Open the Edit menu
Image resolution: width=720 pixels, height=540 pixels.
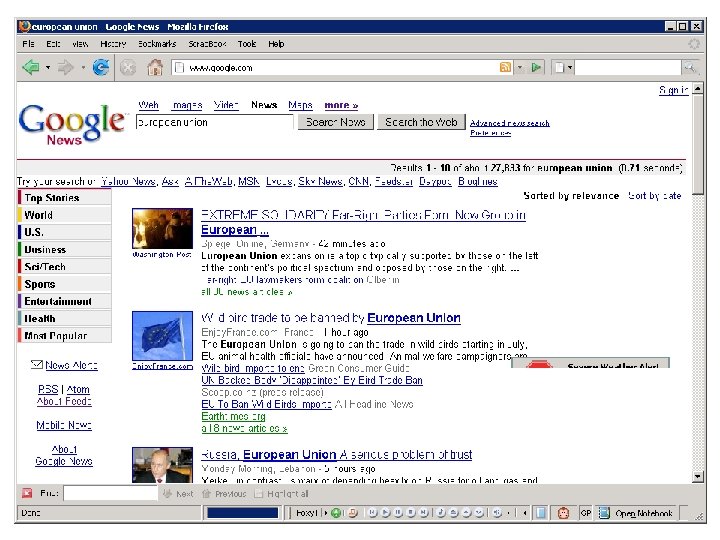[x=53, y=44]
